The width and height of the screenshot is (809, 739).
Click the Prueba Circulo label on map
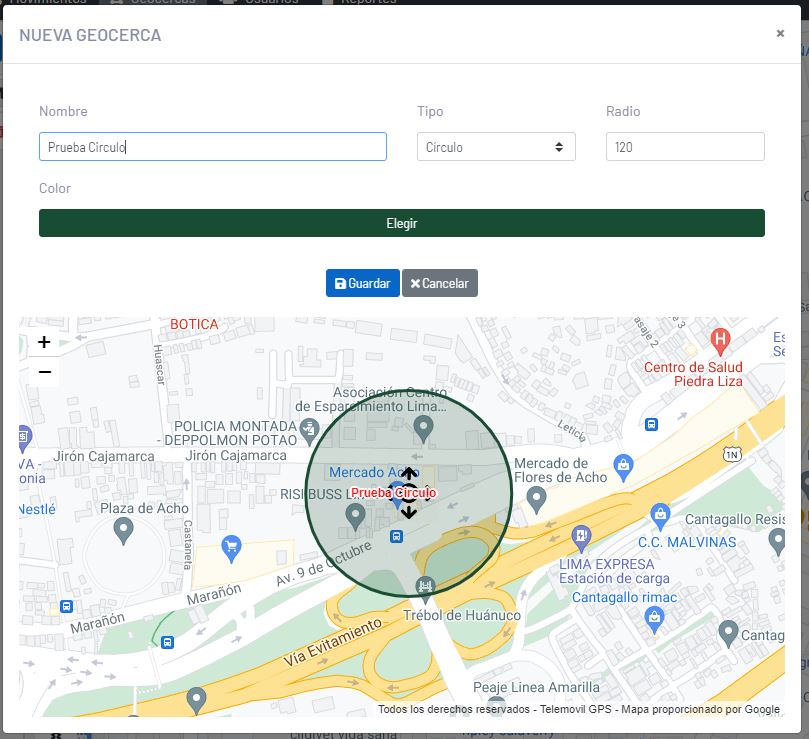(393, 493)
